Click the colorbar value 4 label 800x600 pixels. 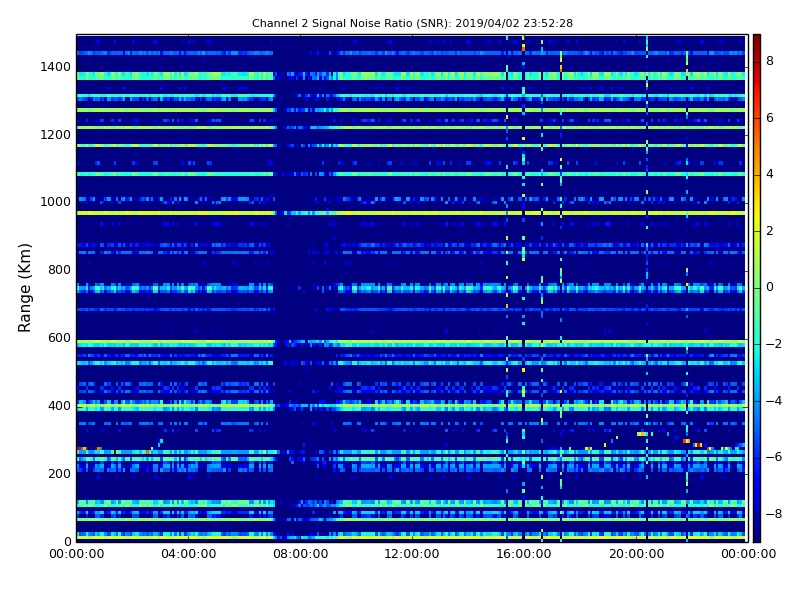770,174
